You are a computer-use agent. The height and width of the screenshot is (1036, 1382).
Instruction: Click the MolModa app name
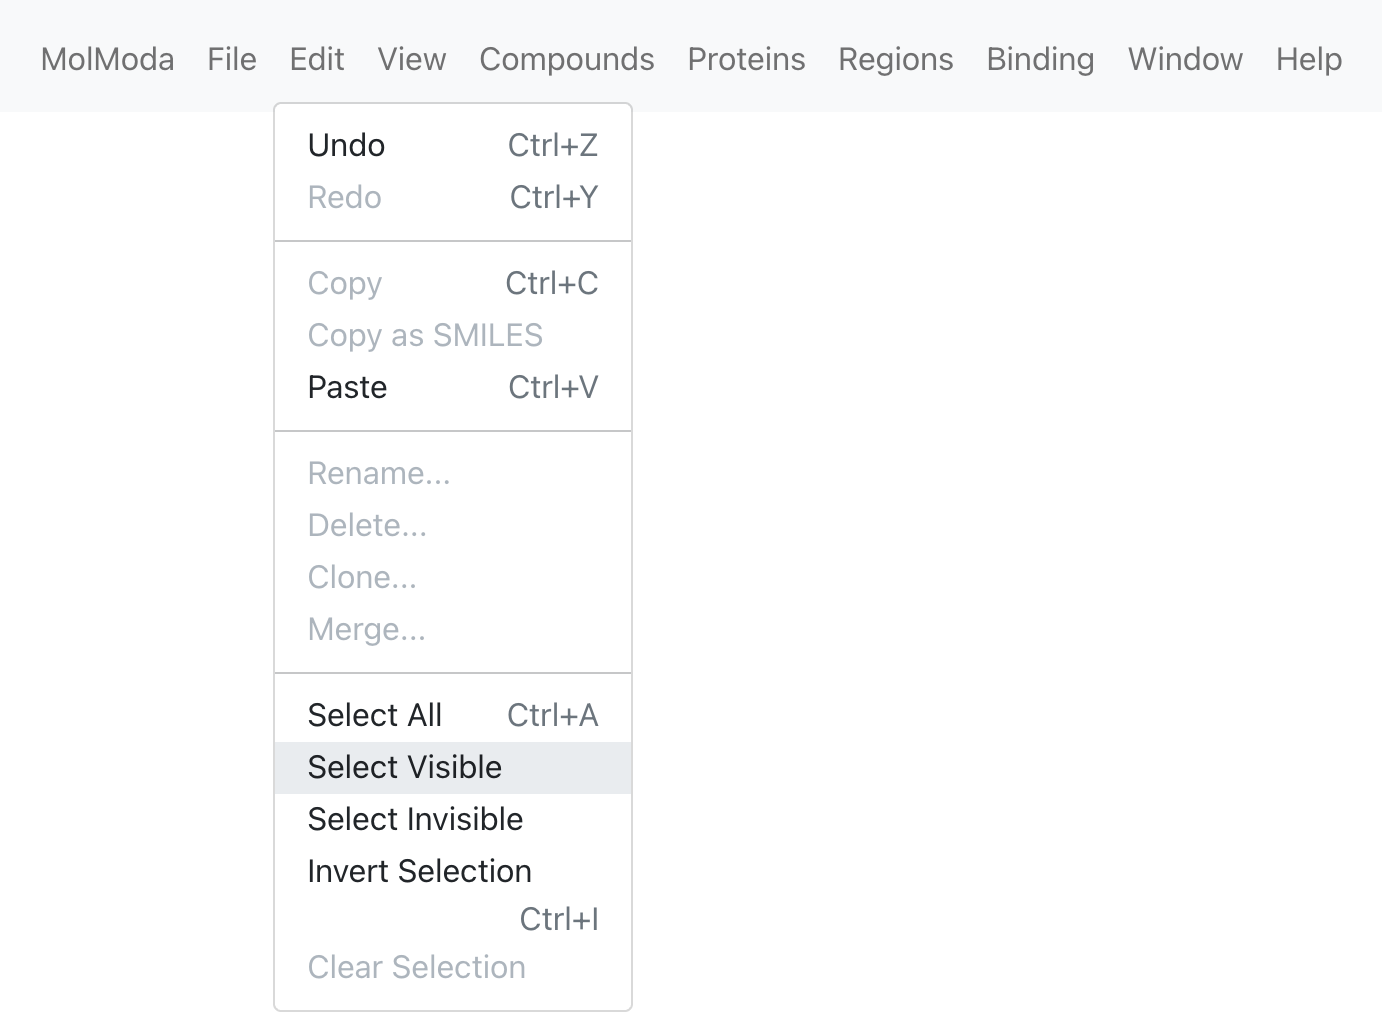[107, 59]
